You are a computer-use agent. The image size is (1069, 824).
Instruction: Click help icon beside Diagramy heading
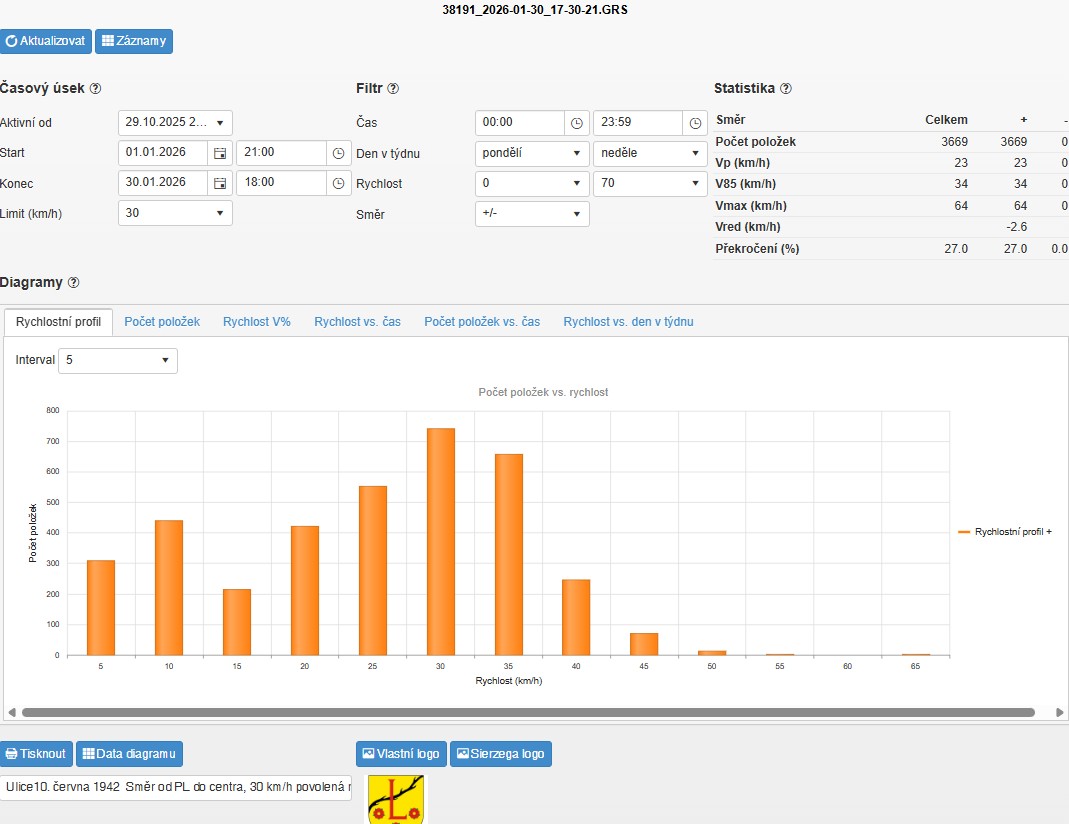[73, 283]
